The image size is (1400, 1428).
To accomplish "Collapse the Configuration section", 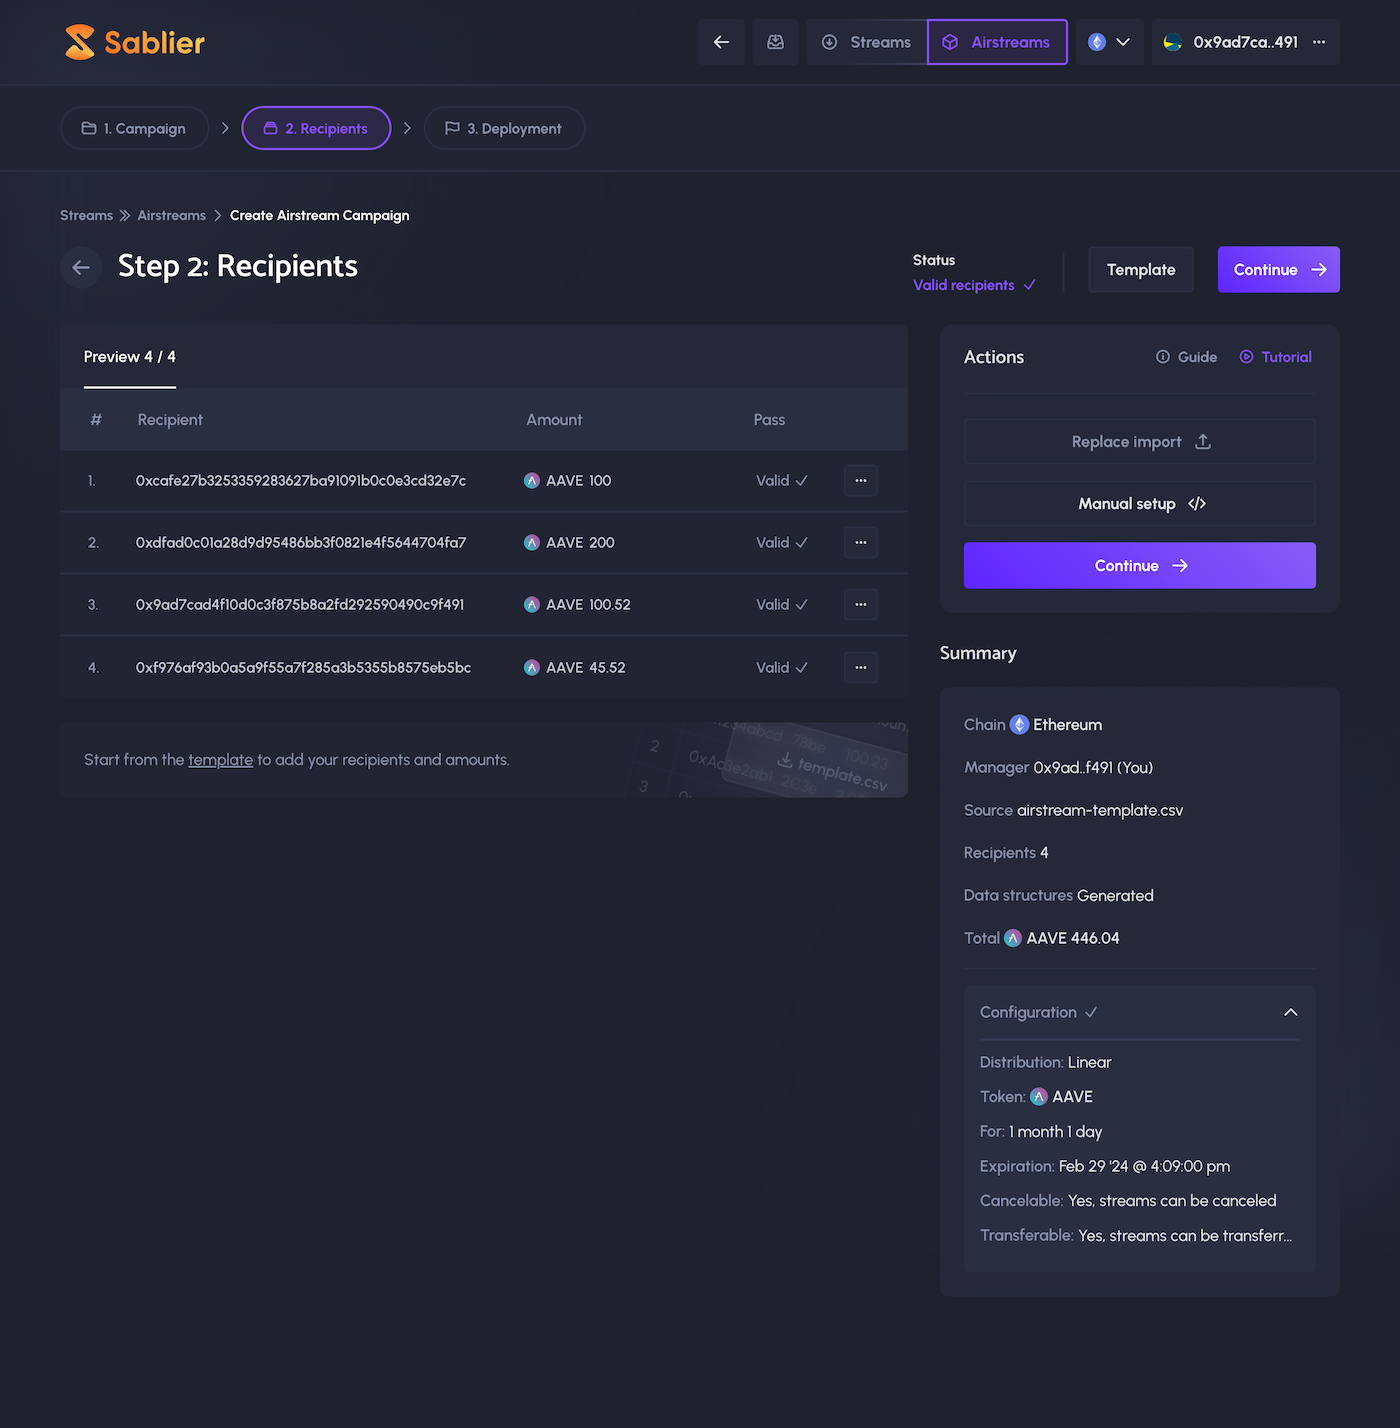I will point(1290,1012).
